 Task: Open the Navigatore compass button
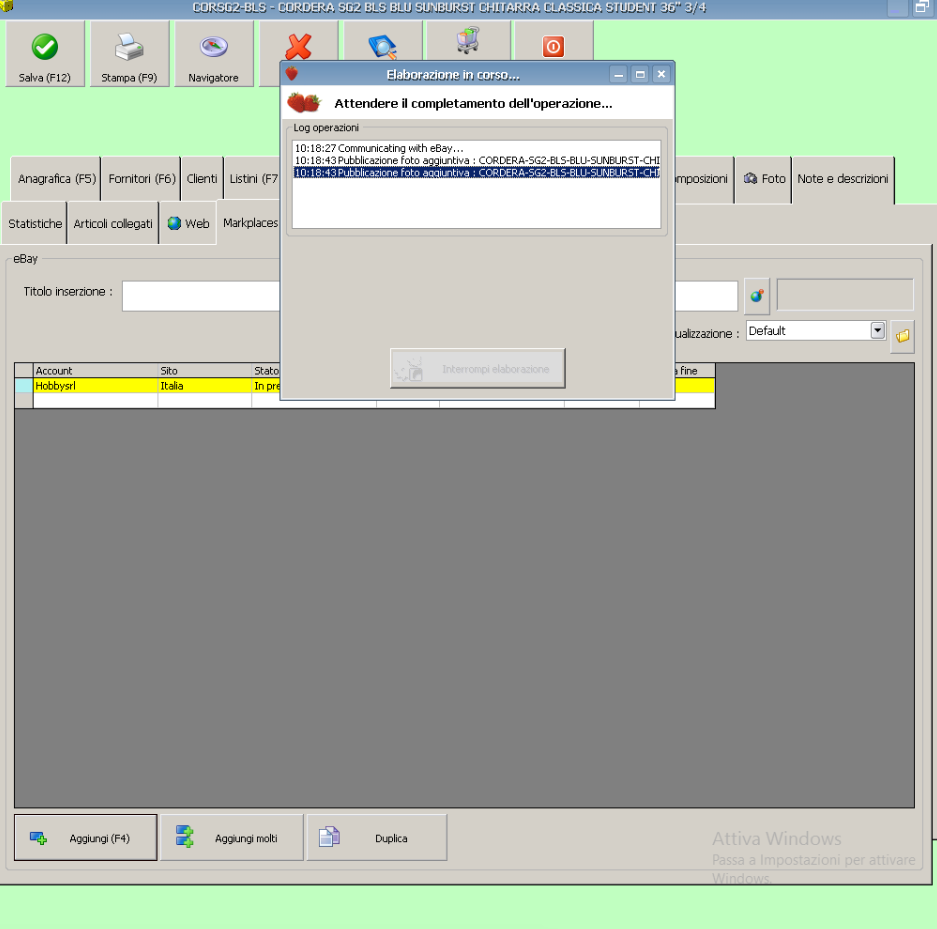pos(213,54)
